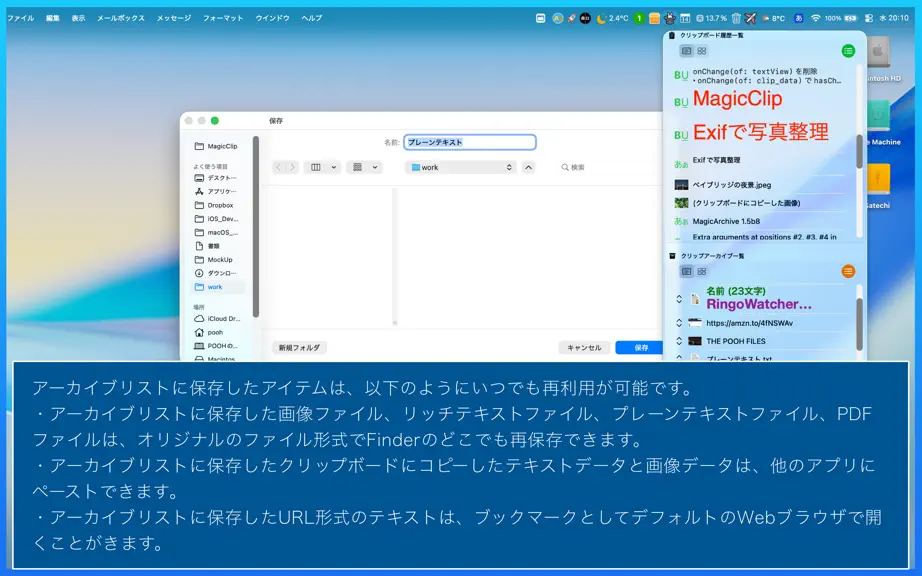Open the 編集 menu
922x576 pixels.
coord(53,18)
